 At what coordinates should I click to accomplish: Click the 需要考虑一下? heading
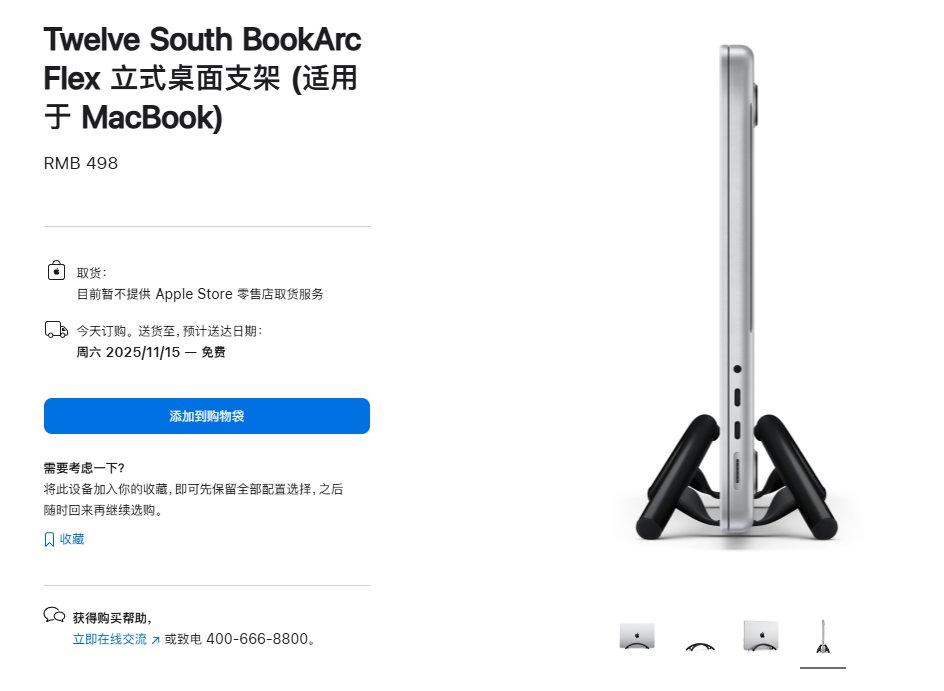click(84, 468)
